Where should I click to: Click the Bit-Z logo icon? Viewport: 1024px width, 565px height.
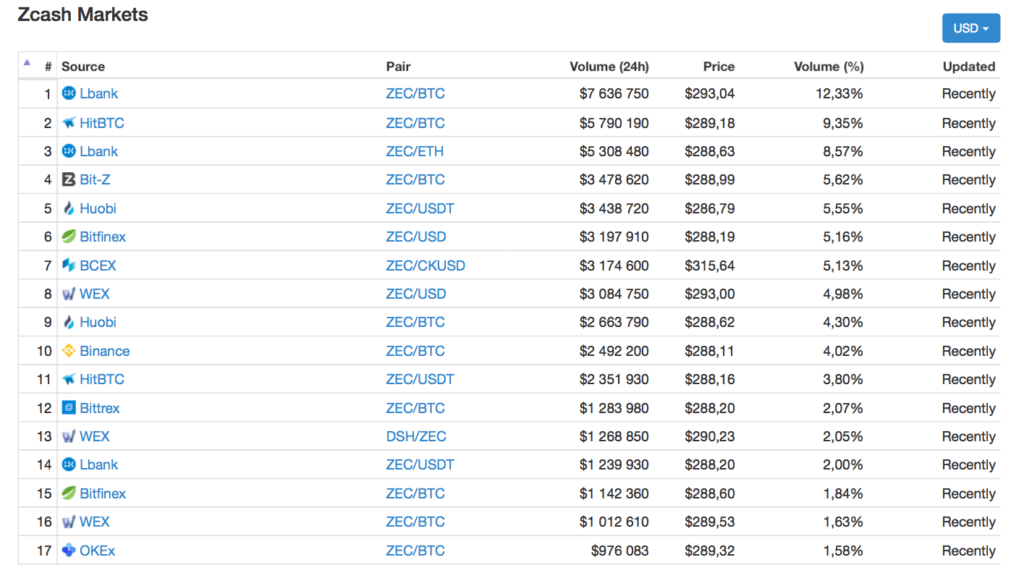pyautogui.click(x=69, y=179)
